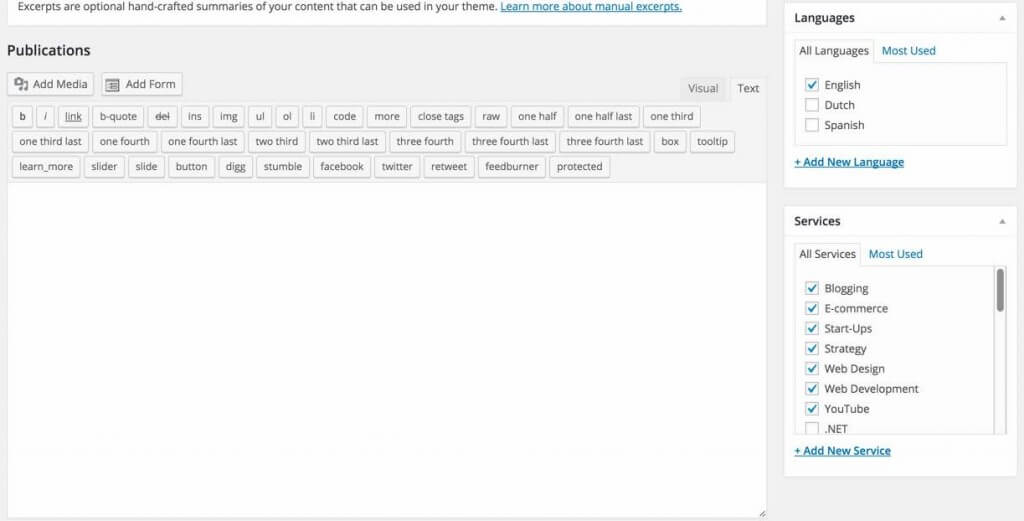This screenshot has width=1024, height=521.
Task: Click the Add Form button
Action: [x=142, y=85]
